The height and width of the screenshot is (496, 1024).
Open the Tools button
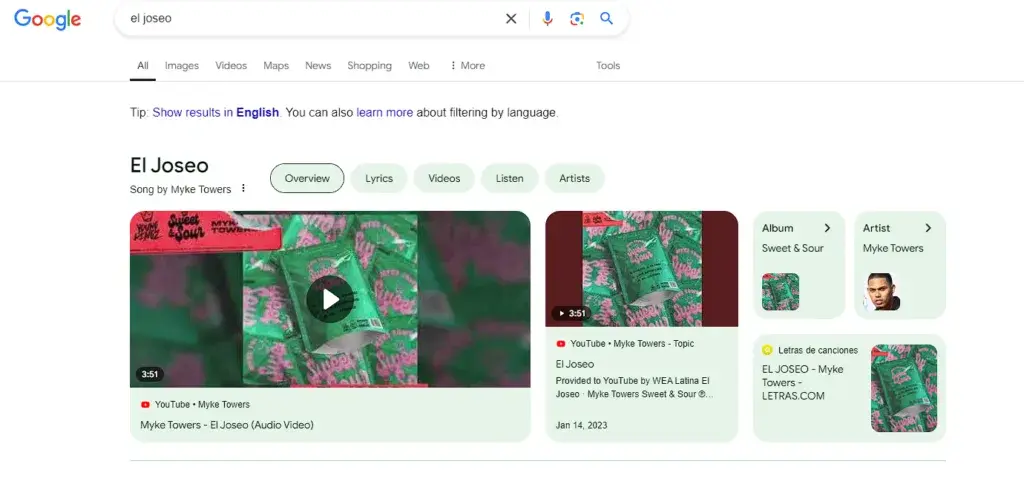(x=608, y=65)
